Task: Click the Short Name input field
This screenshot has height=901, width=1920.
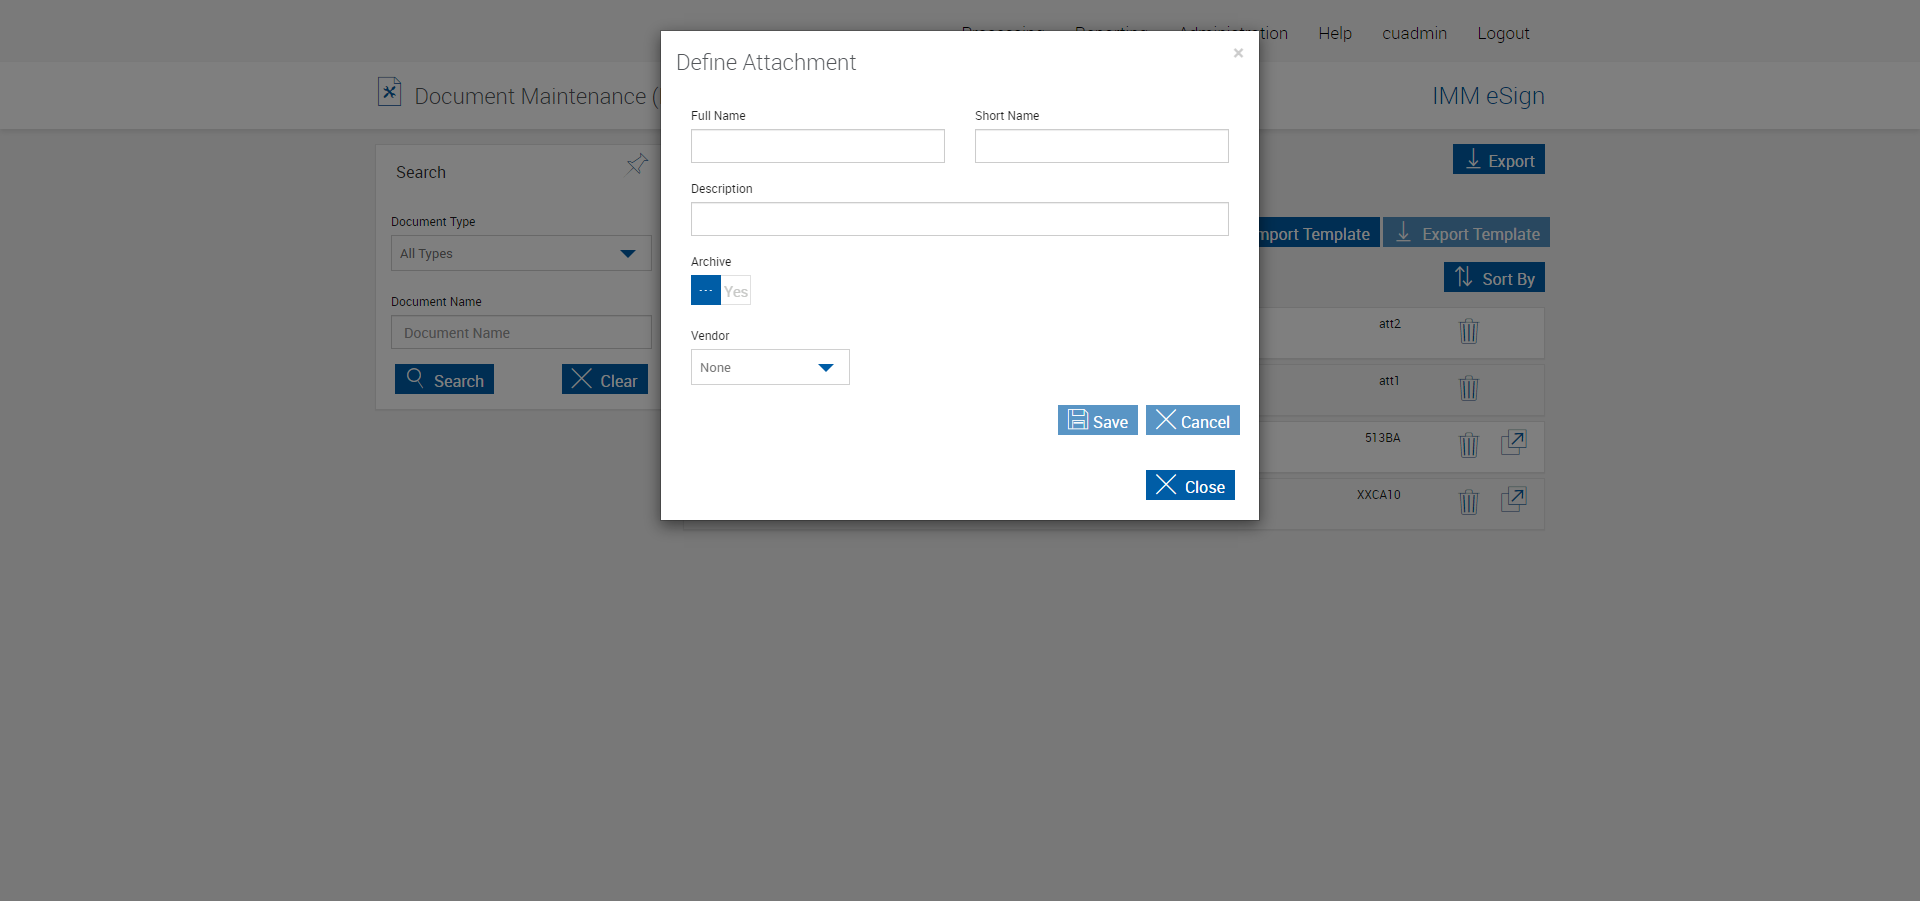Action: (x=1101, y=146)
